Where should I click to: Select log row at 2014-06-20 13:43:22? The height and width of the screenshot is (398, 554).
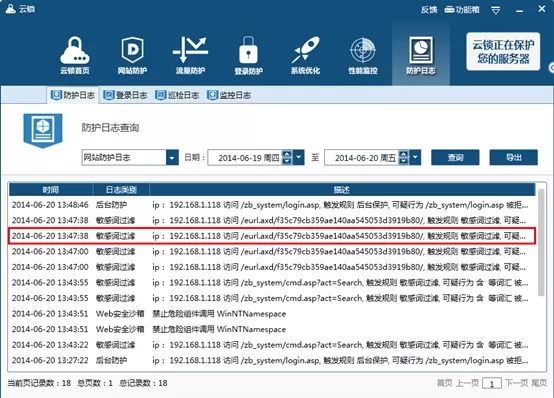(272, 345)
